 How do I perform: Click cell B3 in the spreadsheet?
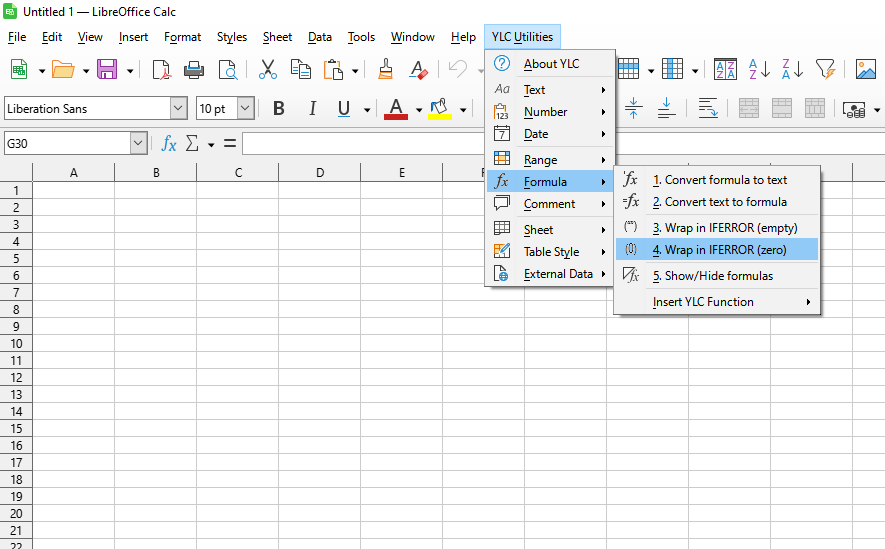156,224
